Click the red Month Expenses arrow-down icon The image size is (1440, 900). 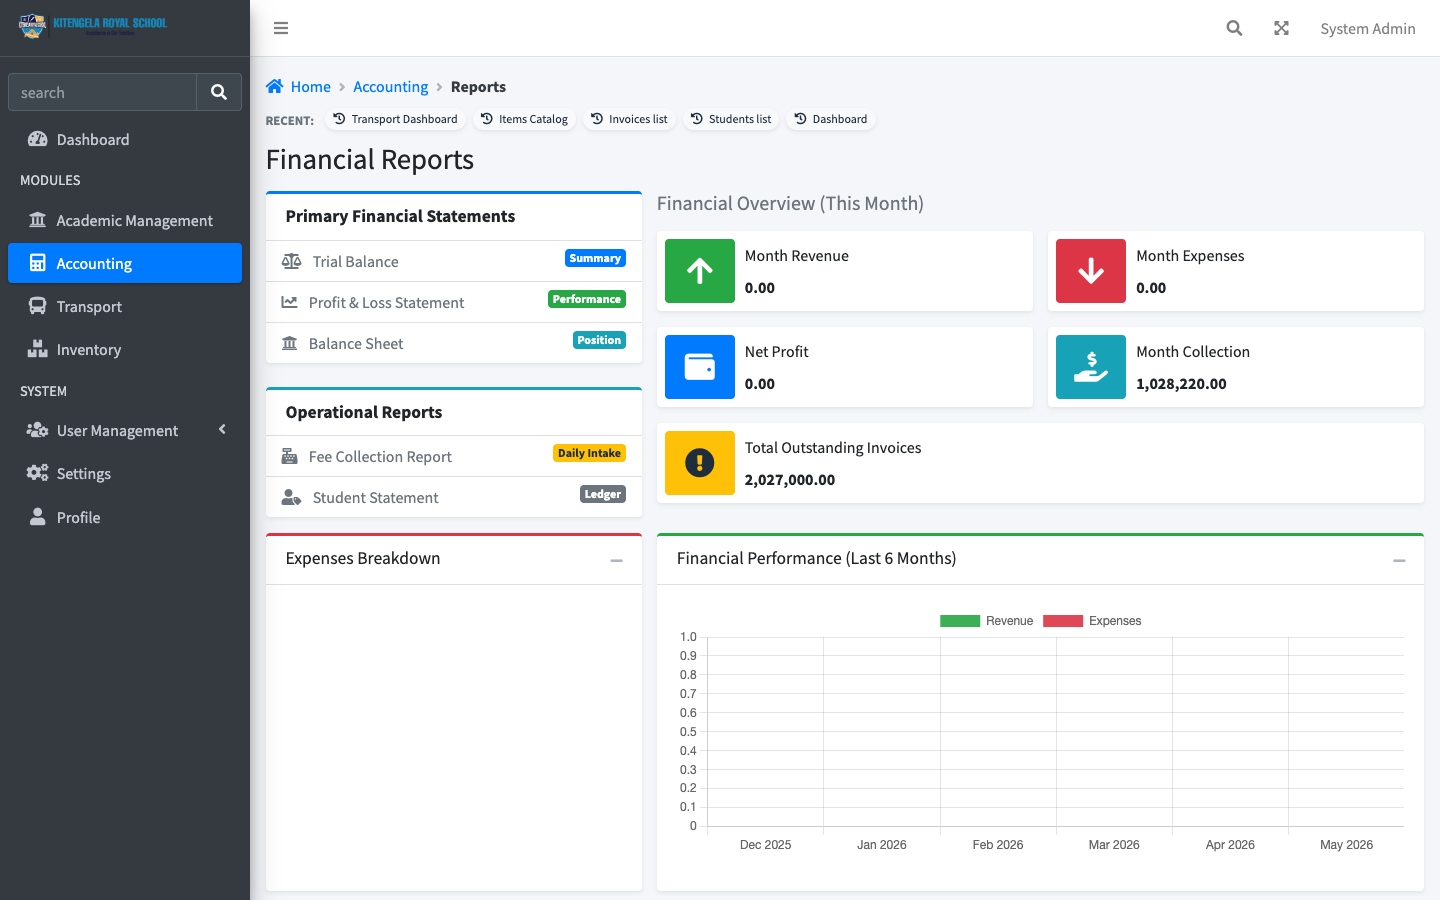(x=1091, y=271)
